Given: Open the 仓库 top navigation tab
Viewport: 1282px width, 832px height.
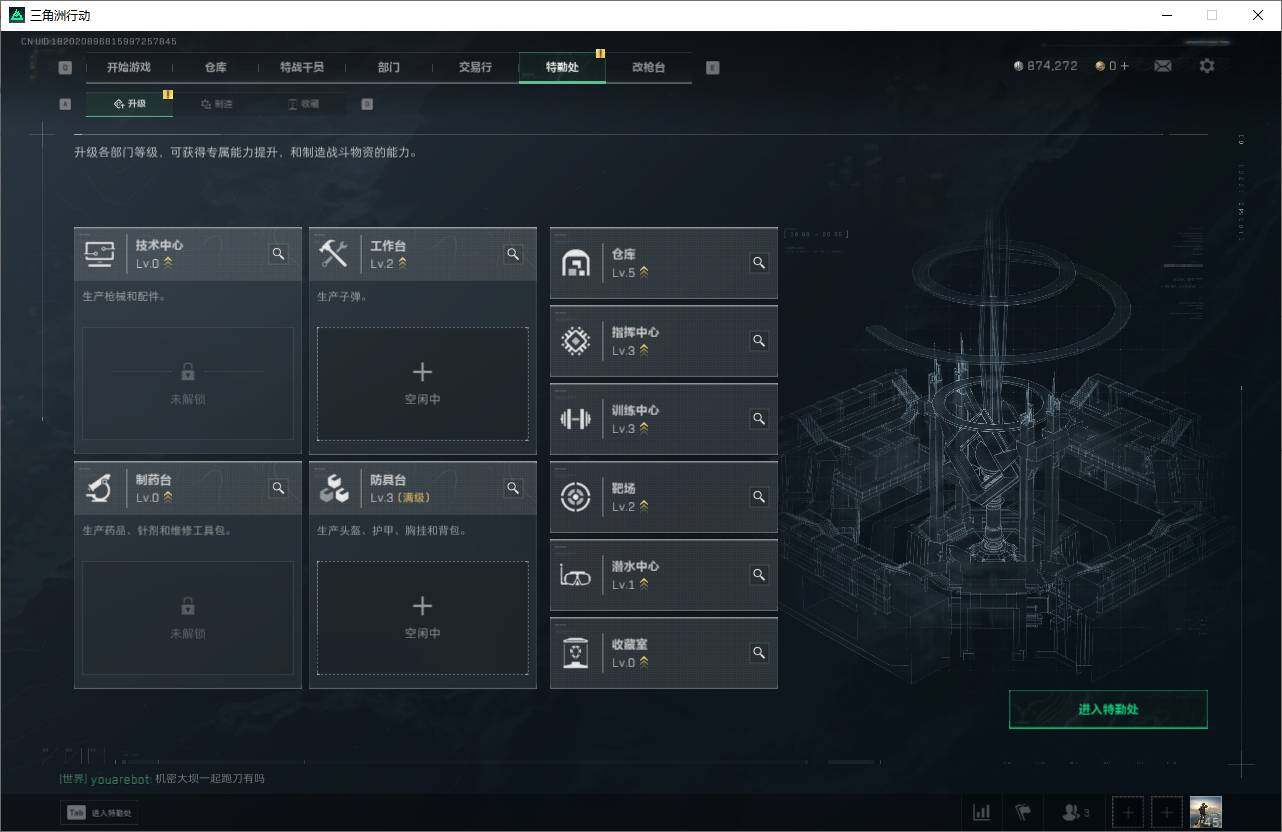Looking at the screenshot, I should point(215,67).
